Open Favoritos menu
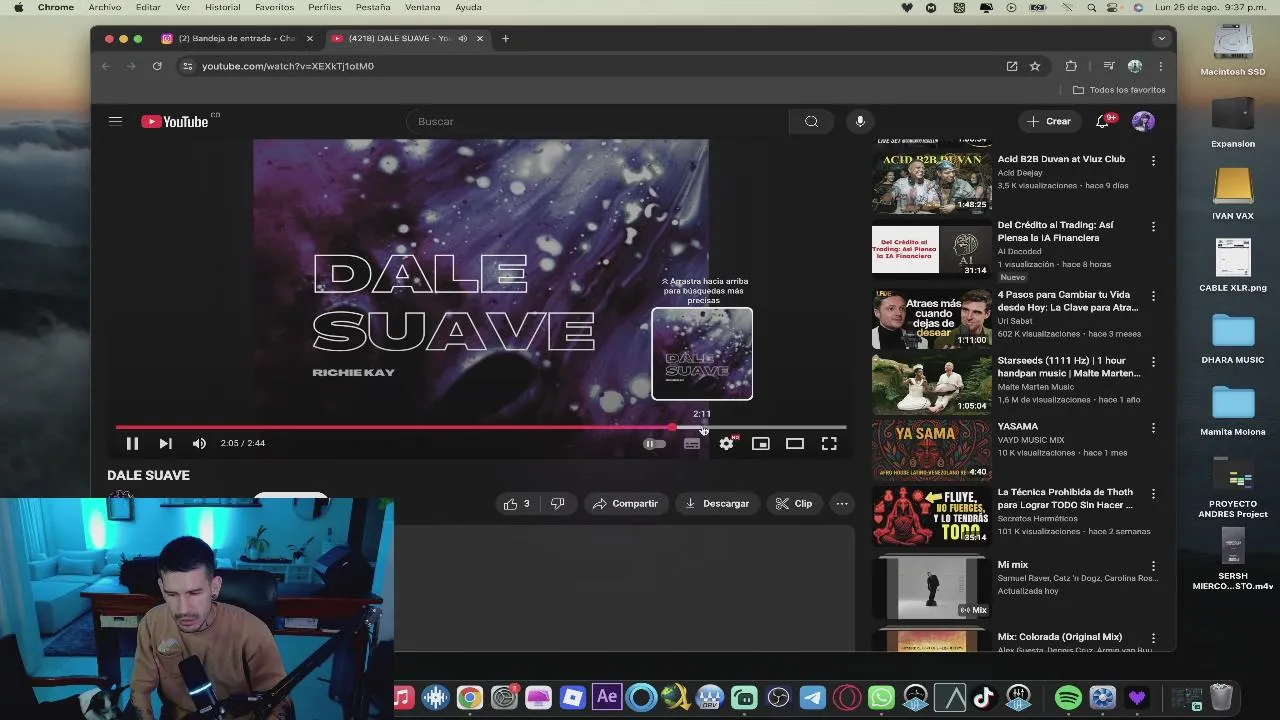 coord(274,7)
